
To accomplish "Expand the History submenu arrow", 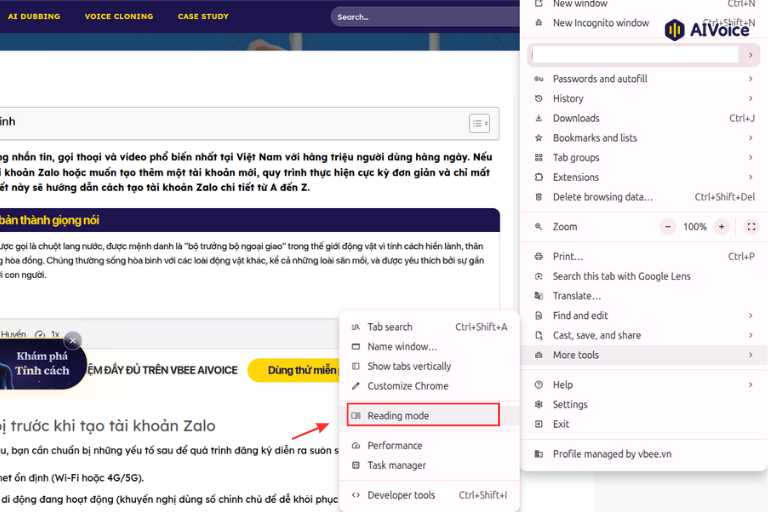I will [x=751, y=98].
